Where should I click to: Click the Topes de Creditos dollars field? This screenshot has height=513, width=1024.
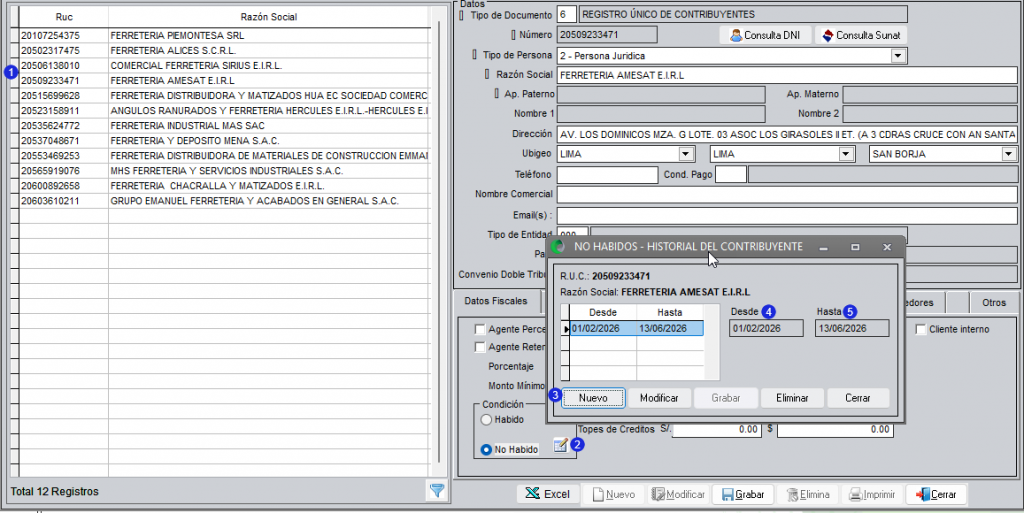point(835,429)
